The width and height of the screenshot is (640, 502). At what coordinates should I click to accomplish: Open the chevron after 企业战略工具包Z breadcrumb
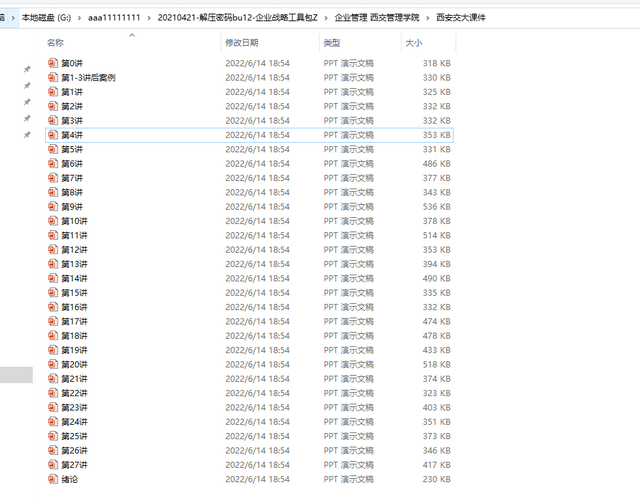(326, 18)
